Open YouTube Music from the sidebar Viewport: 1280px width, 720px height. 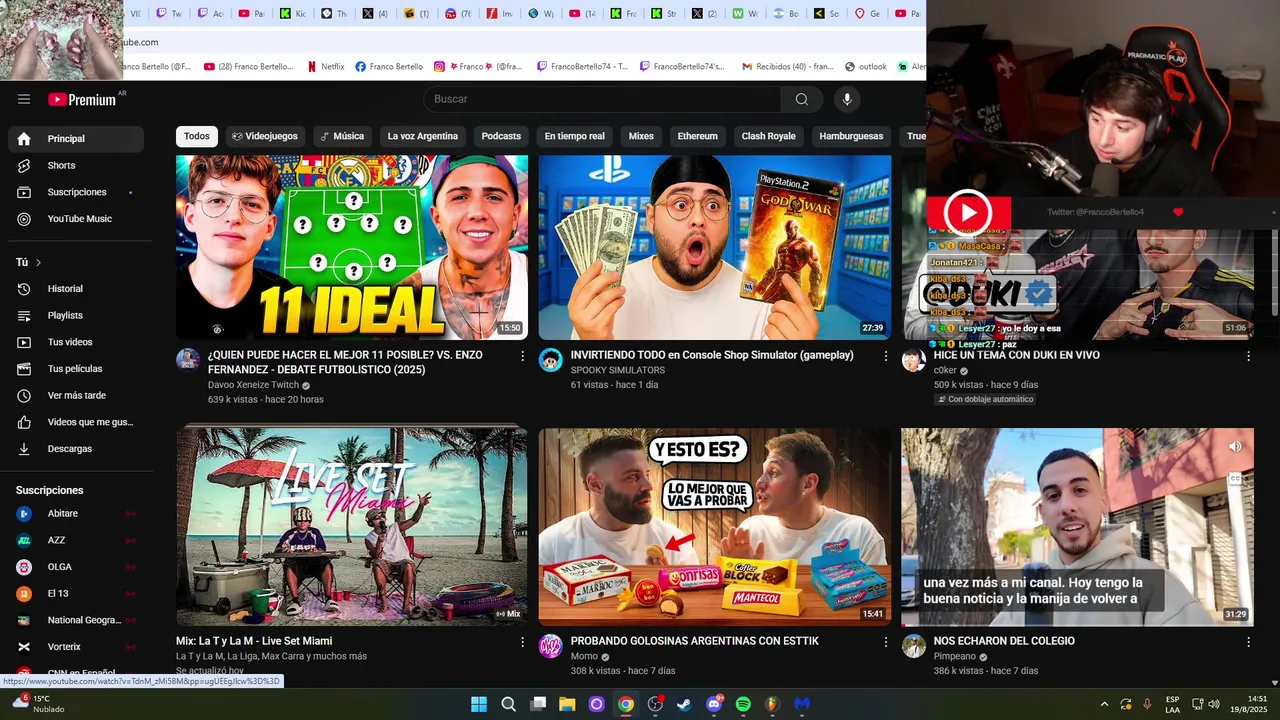pos(76,219)
